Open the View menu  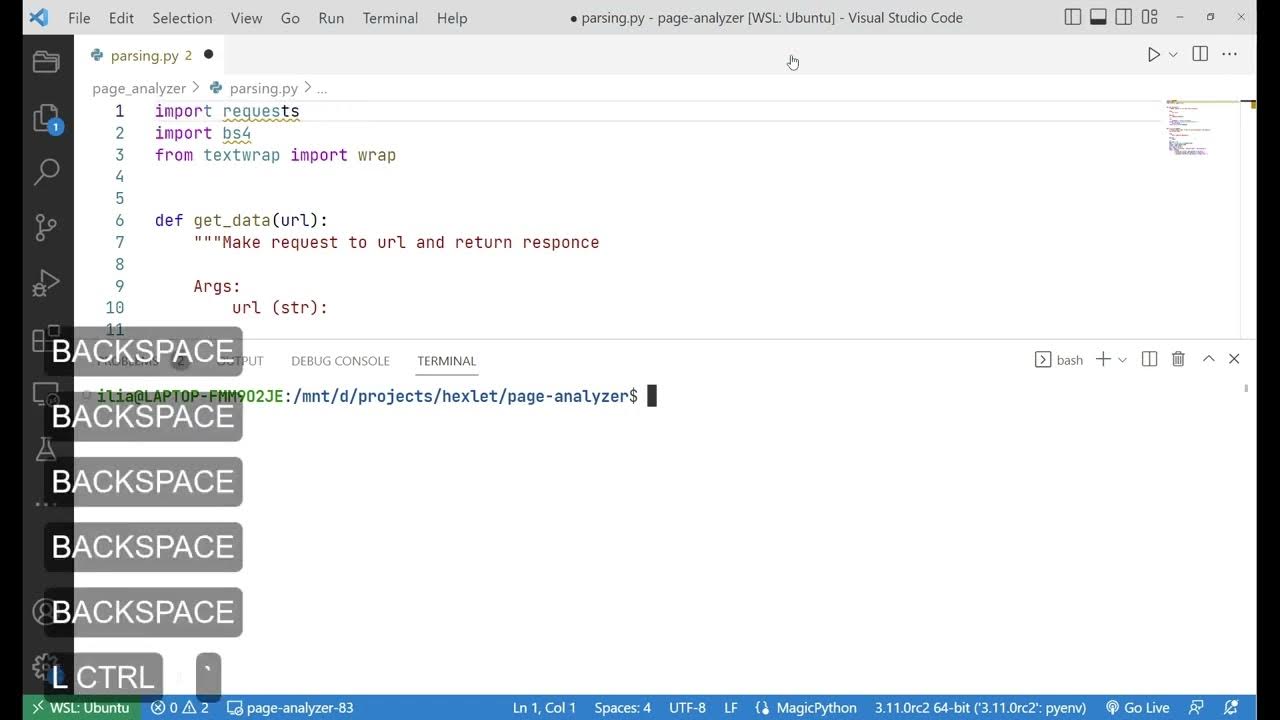246,18
